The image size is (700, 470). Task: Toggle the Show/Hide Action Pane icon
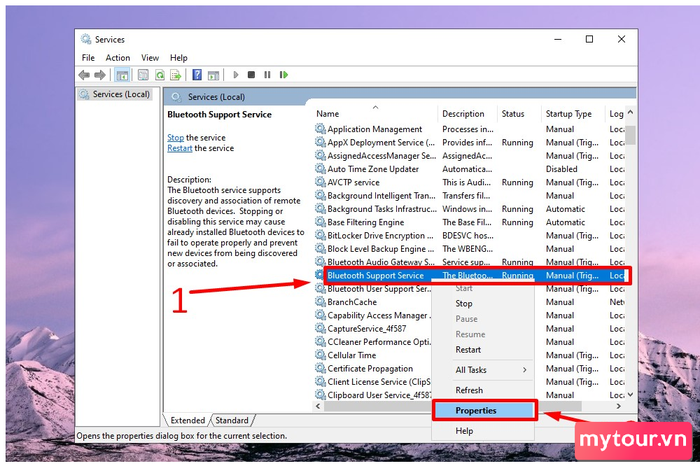pyautogui.click(x=213, y=75)
